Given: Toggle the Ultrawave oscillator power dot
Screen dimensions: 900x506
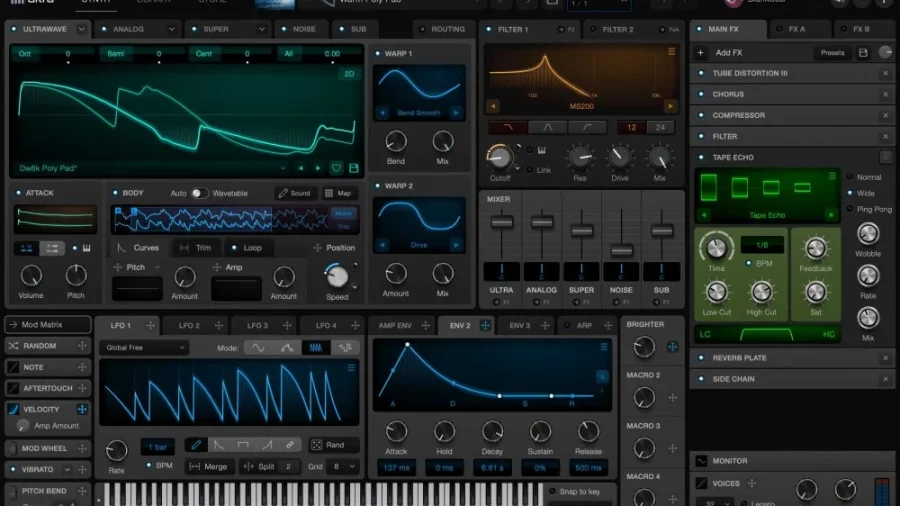Looking at the screenshot, I should pyautogui.click(x=14, y=29).
